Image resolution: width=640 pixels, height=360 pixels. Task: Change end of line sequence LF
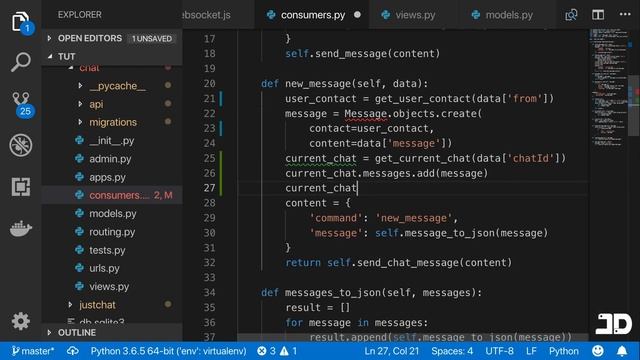(531, 351)
